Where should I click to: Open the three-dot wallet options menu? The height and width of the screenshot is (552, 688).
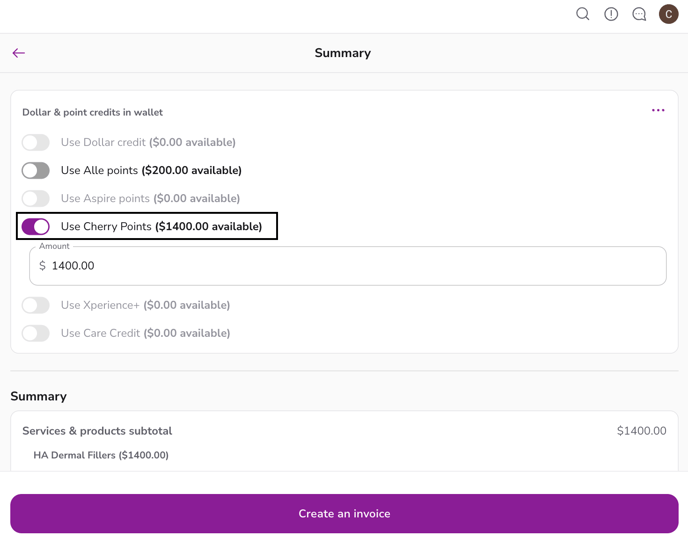pos(658,111)
